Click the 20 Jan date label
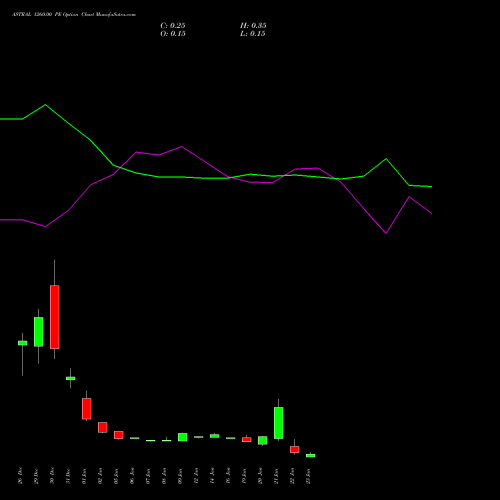Viewport: 500px width, 500px height. click(260, 476)
